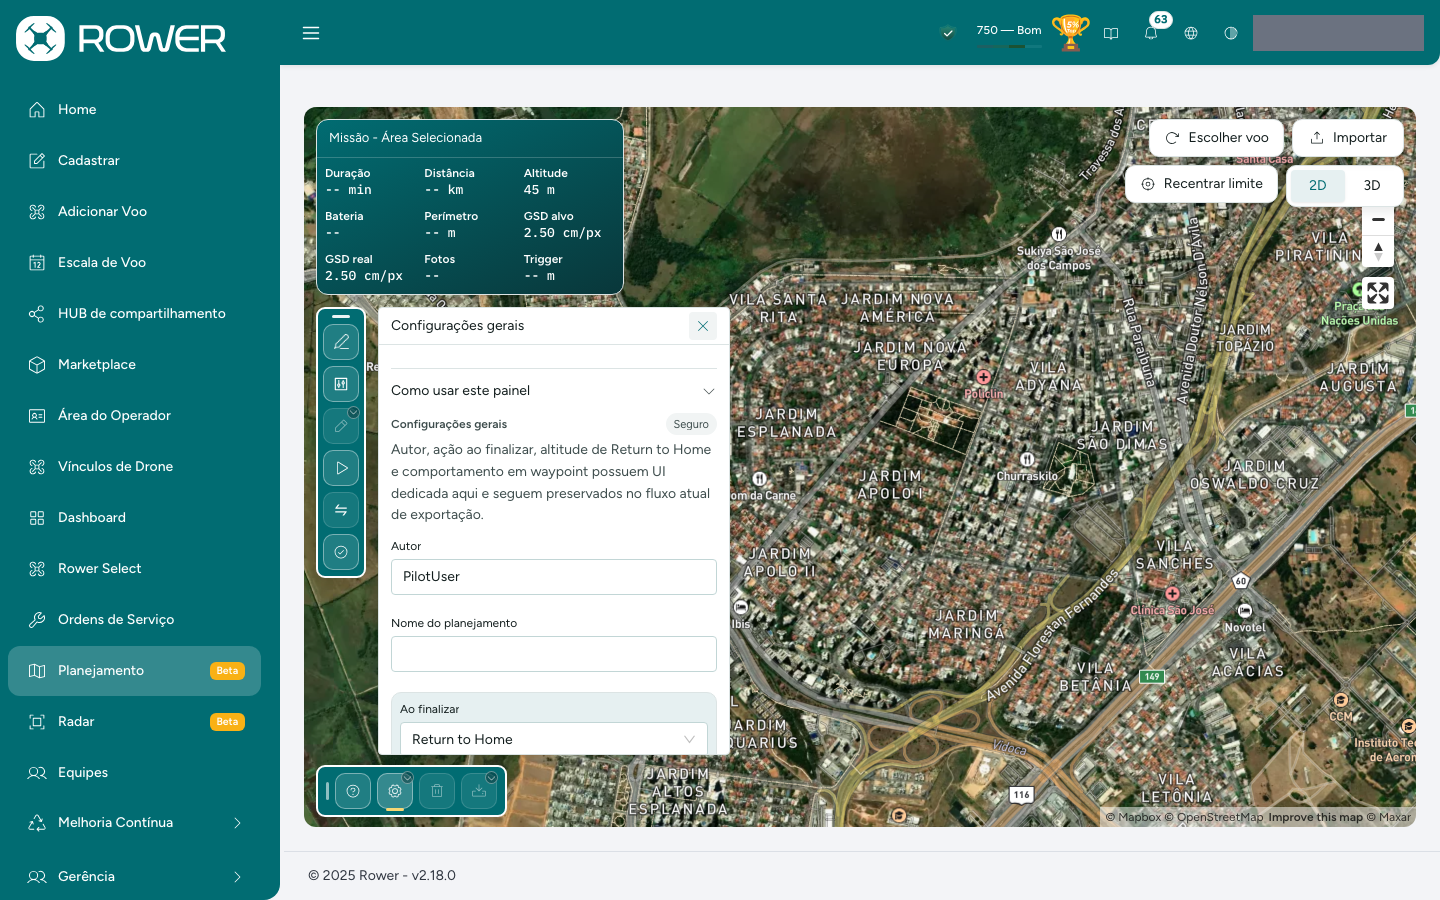Switch map view to 2D
1440x900 pixels.
click(1318, 185)
